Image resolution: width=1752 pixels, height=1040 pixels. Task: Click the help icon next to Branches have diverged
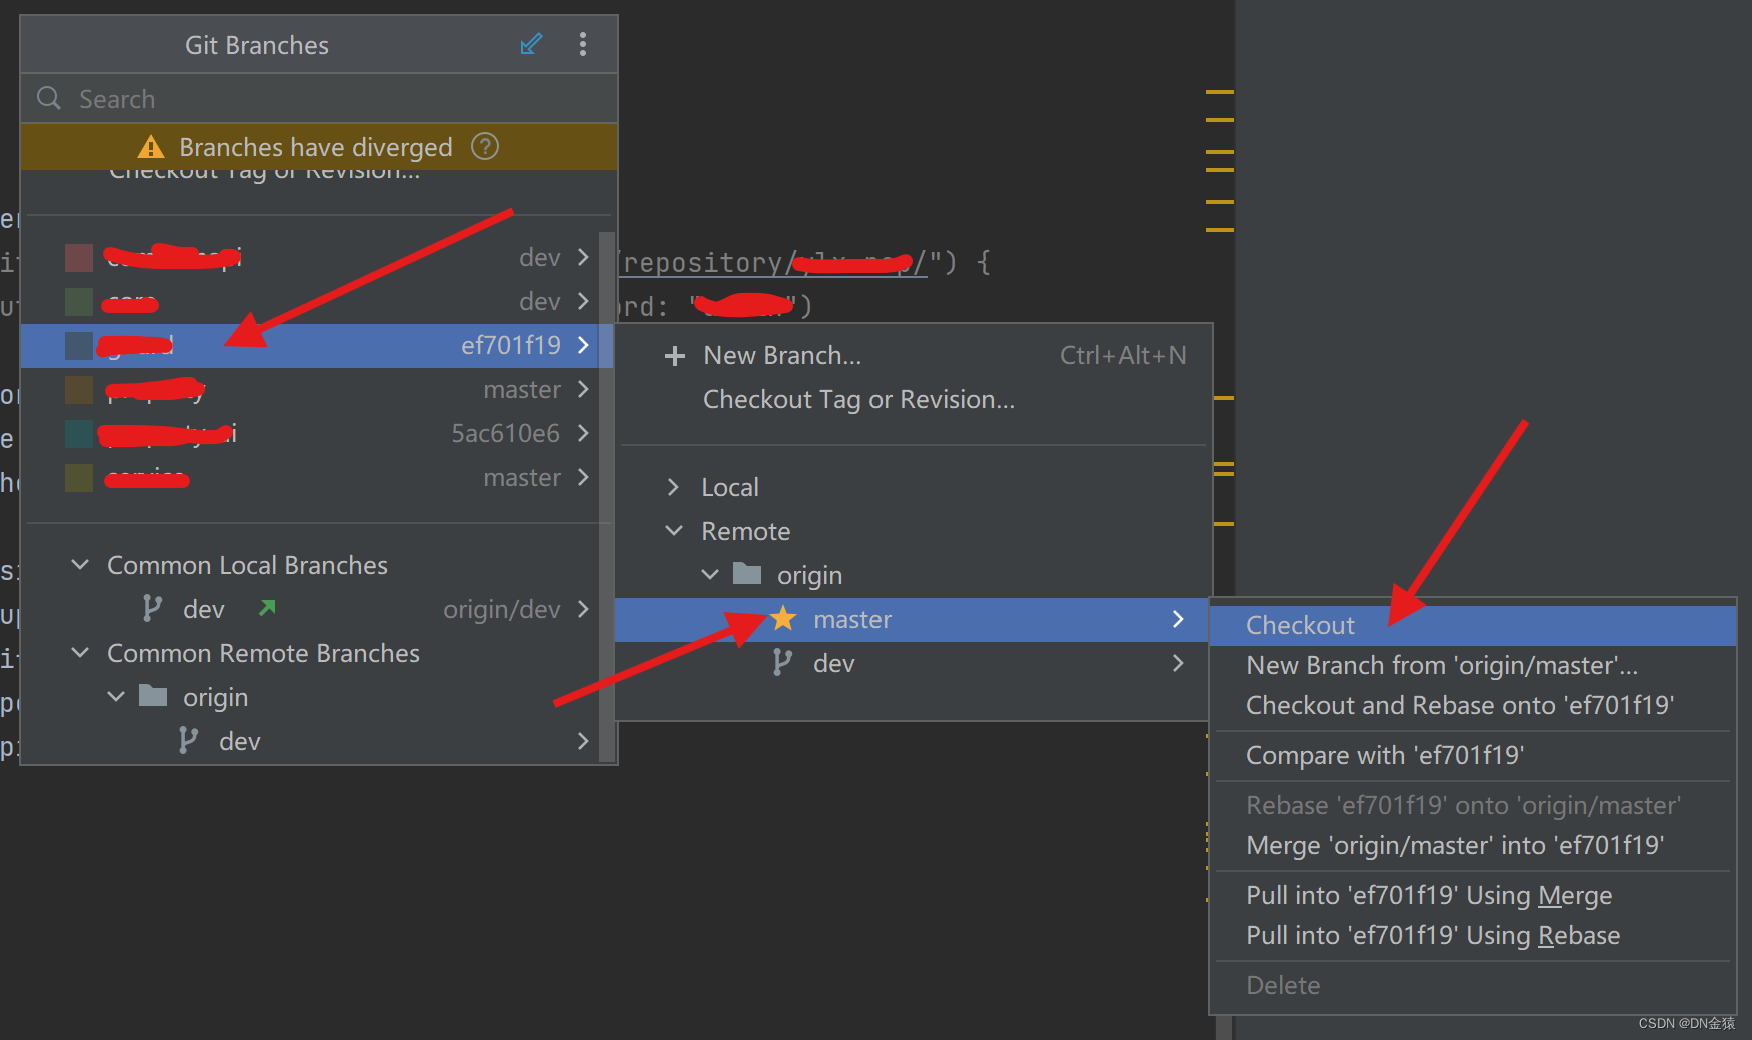click(x=485, y=147)
